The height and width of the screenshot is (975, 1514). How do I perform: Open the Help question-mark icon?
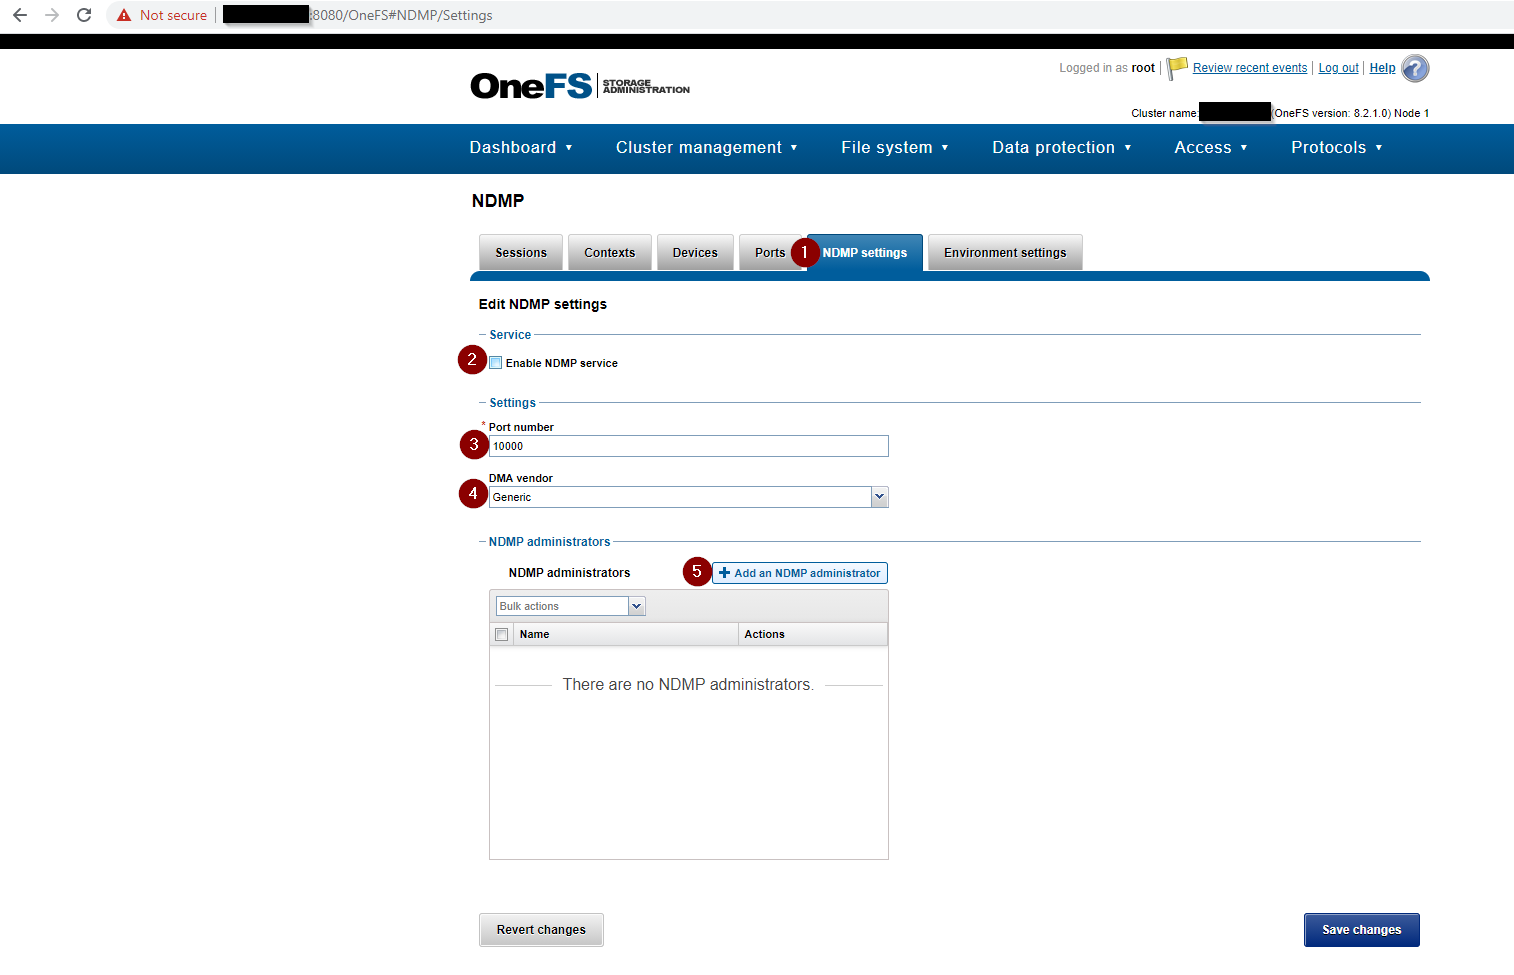tap(1414, 68)
